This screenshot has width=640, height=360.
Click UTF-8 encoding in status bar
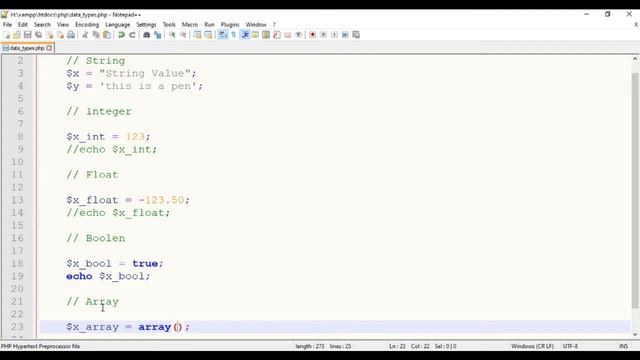[x=570, y=346]
